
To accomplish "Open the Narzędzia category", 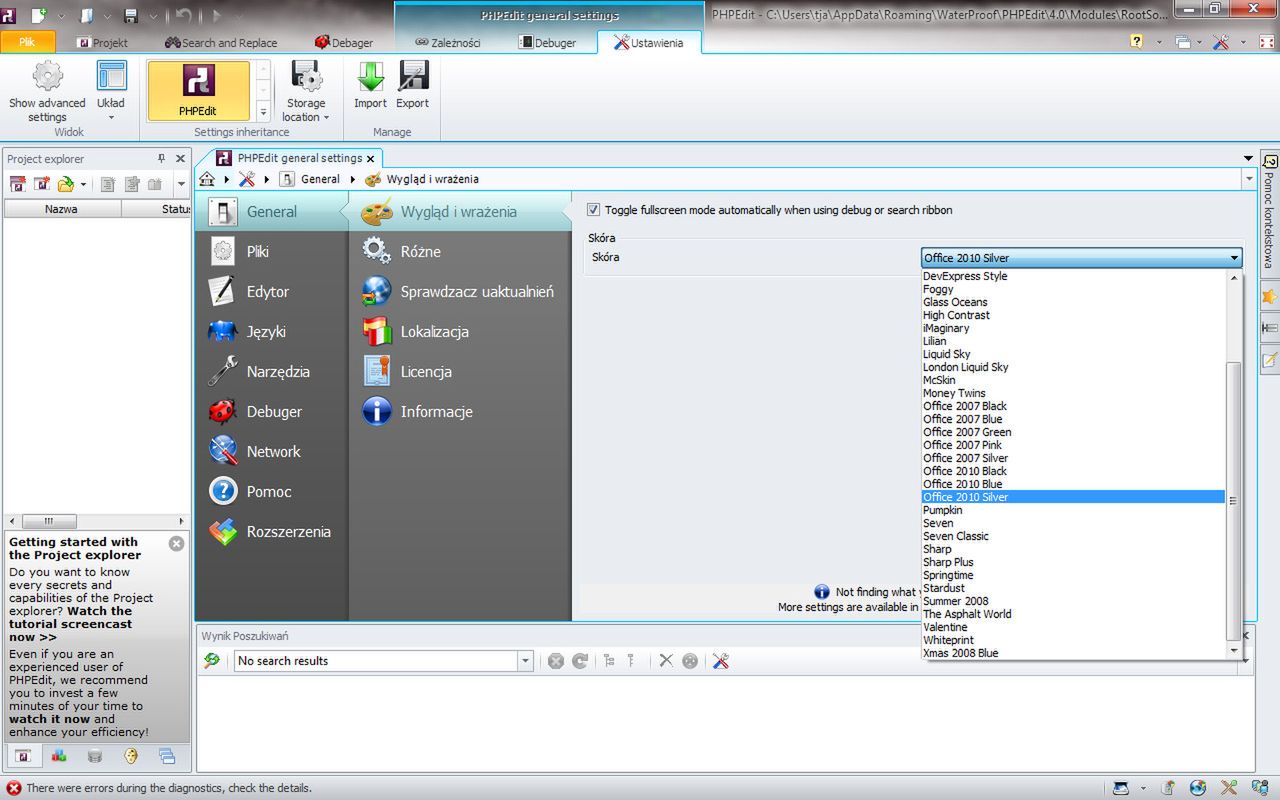I will (x=271, y=371).
